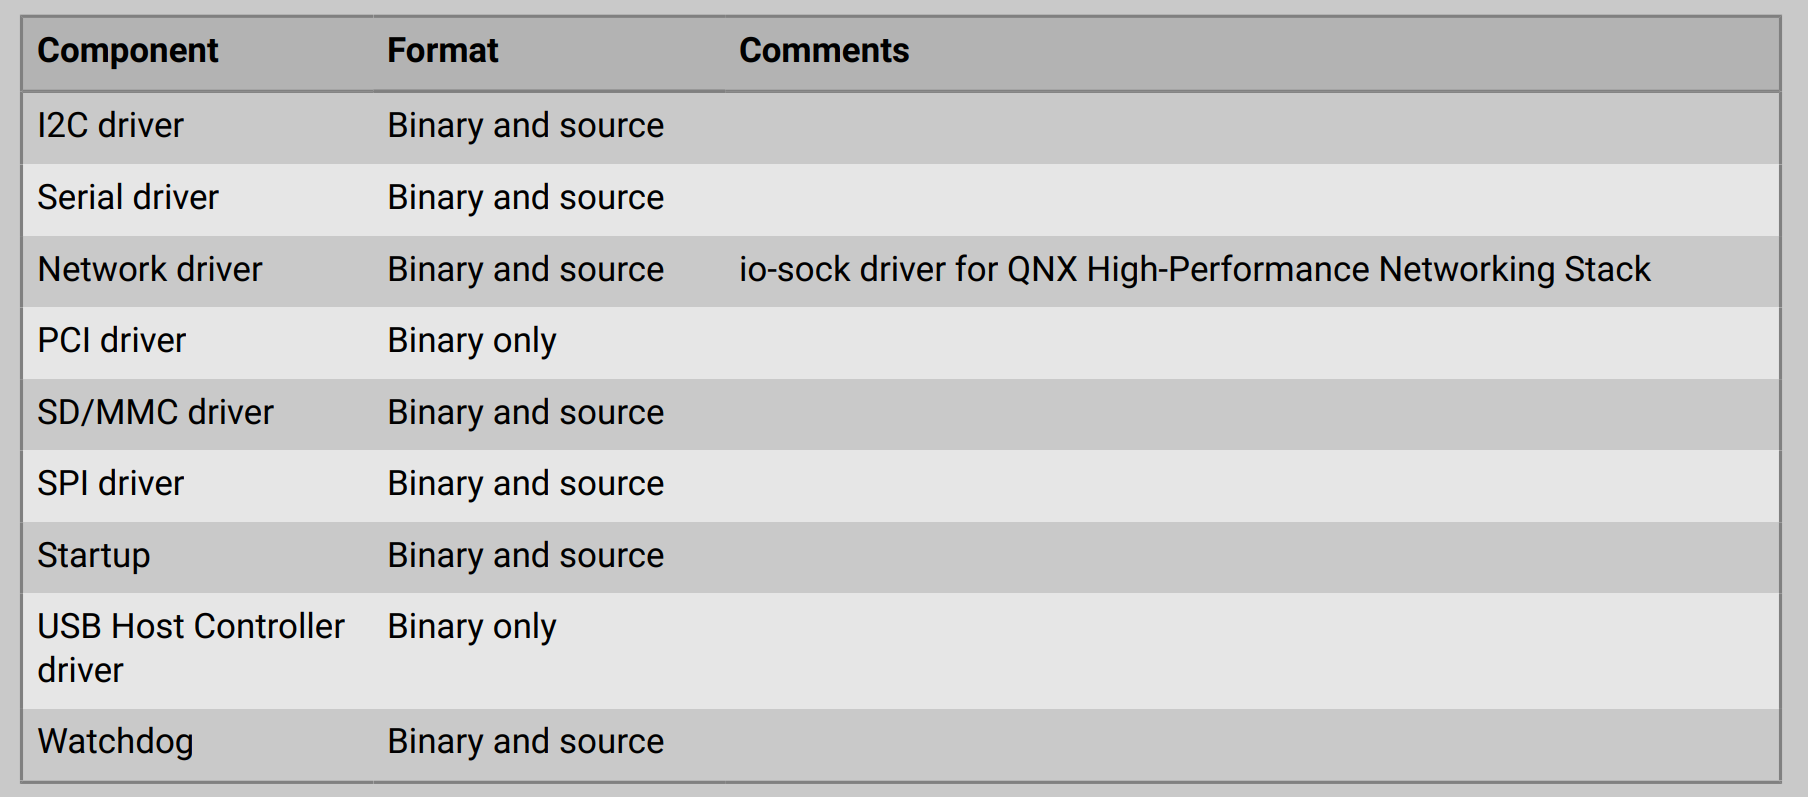Viewport: 1808px width, 797px height.
Task: Click the io-sock driver comment text
Action: click(1194, 270)
